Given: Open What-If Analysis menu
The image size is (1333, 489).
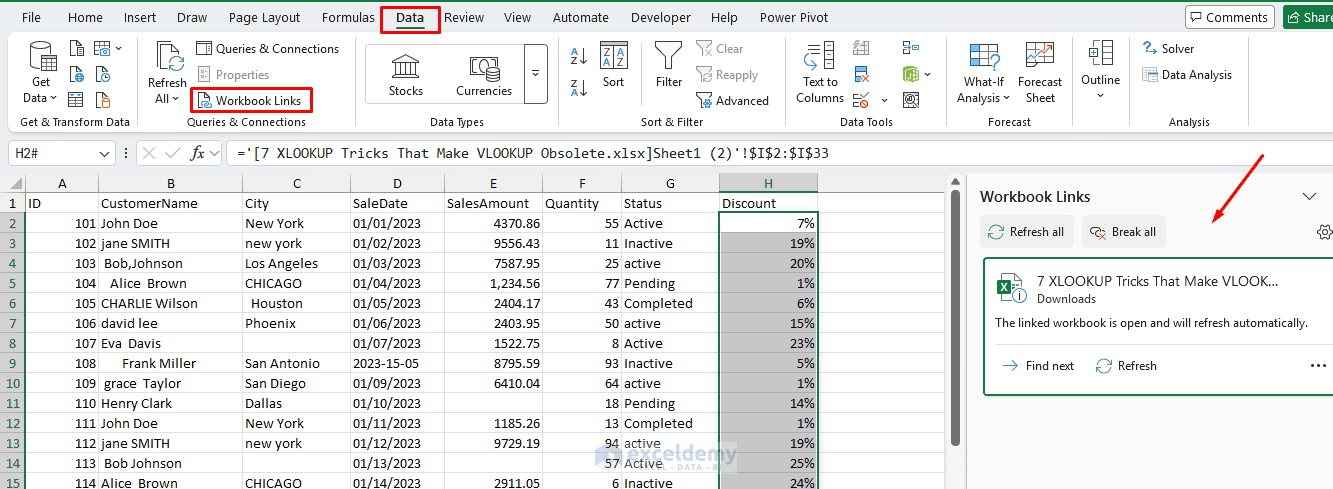Looking at the screenshot, I should (x=983, y=73).
